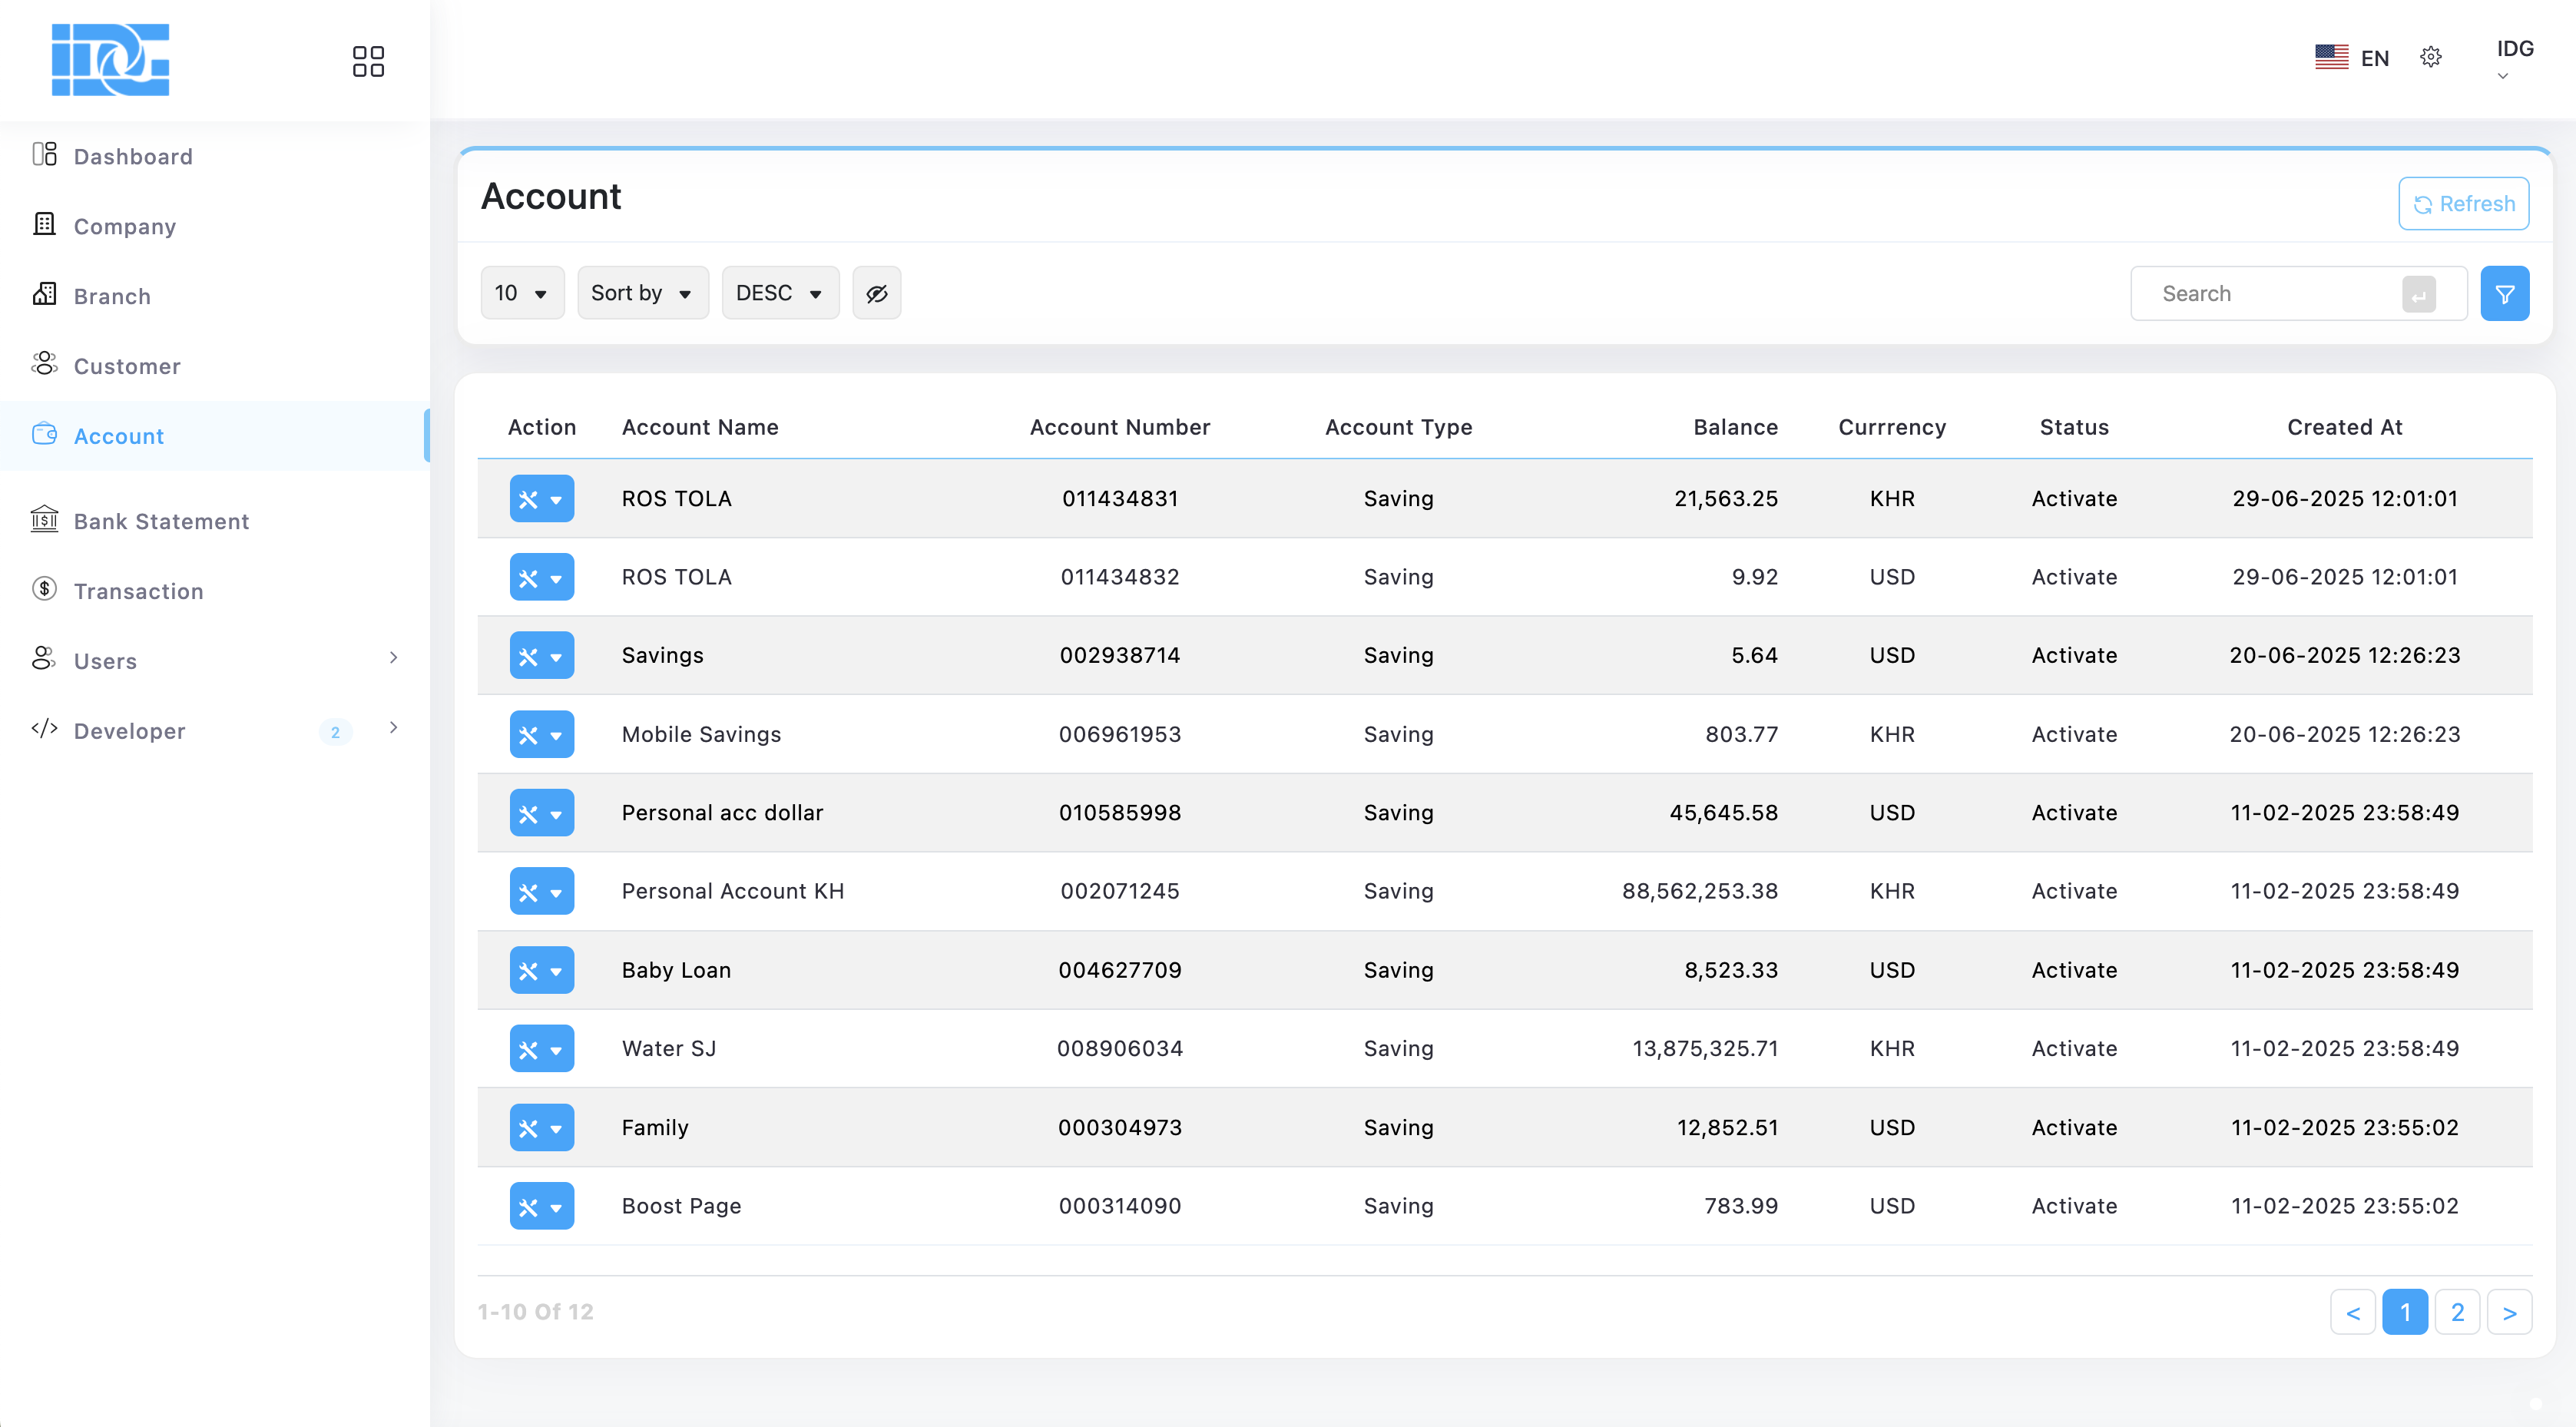Image resolution: width=2576 pixels, height=1427 pixels.
Task: Open the Sort by dropdown
Action: coord(642,293)
